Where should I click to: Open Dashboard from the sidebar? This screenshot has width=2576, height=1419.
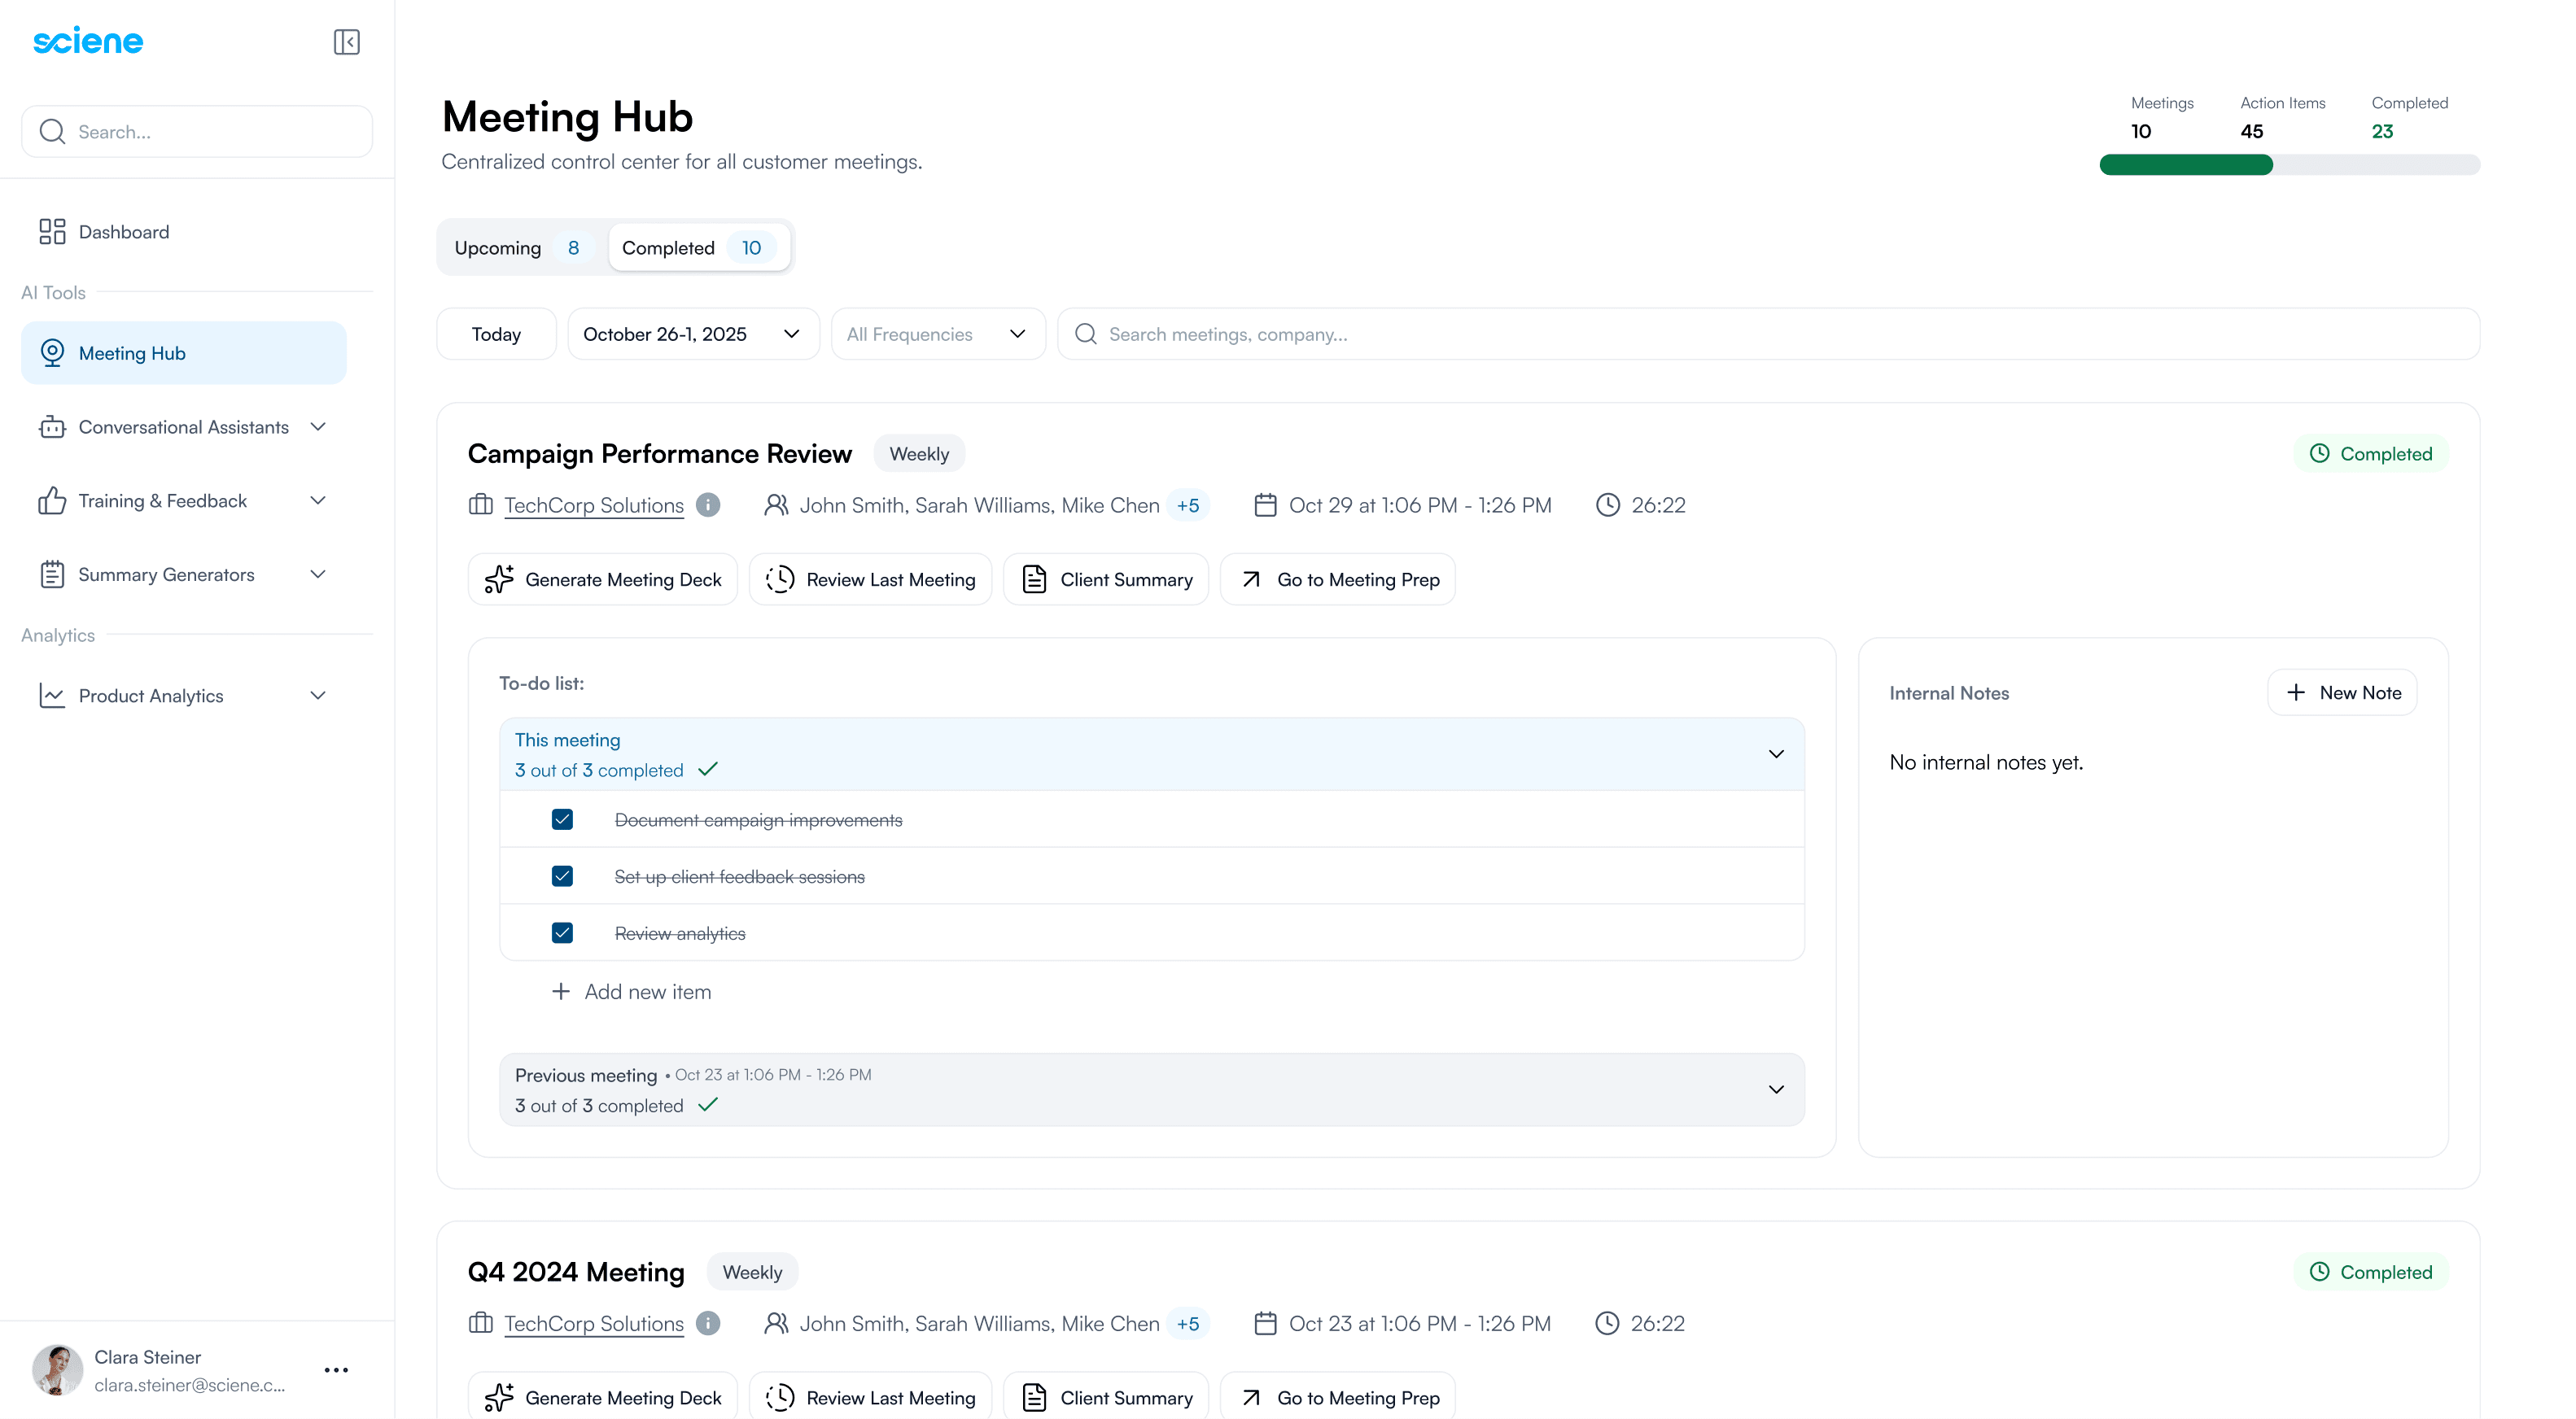pyautogui.click(x=123, y=232)
